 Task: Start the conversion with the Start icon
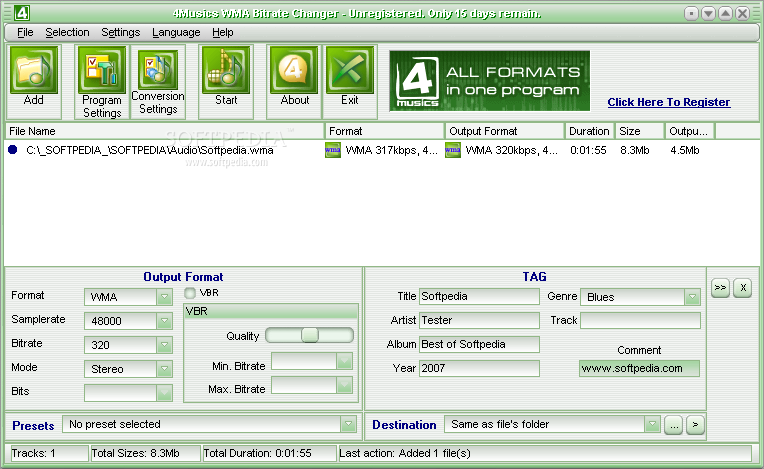[x=226, y=71]
